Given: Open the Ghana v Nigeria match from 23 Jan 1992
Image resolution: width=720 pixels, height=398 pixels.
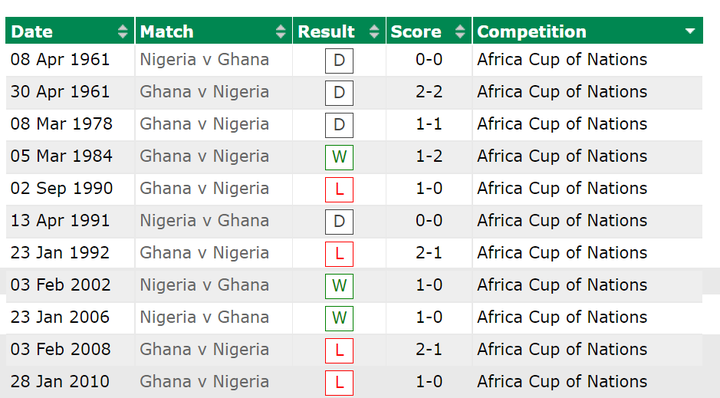Looking at the screenshot, I should (204, 253).
